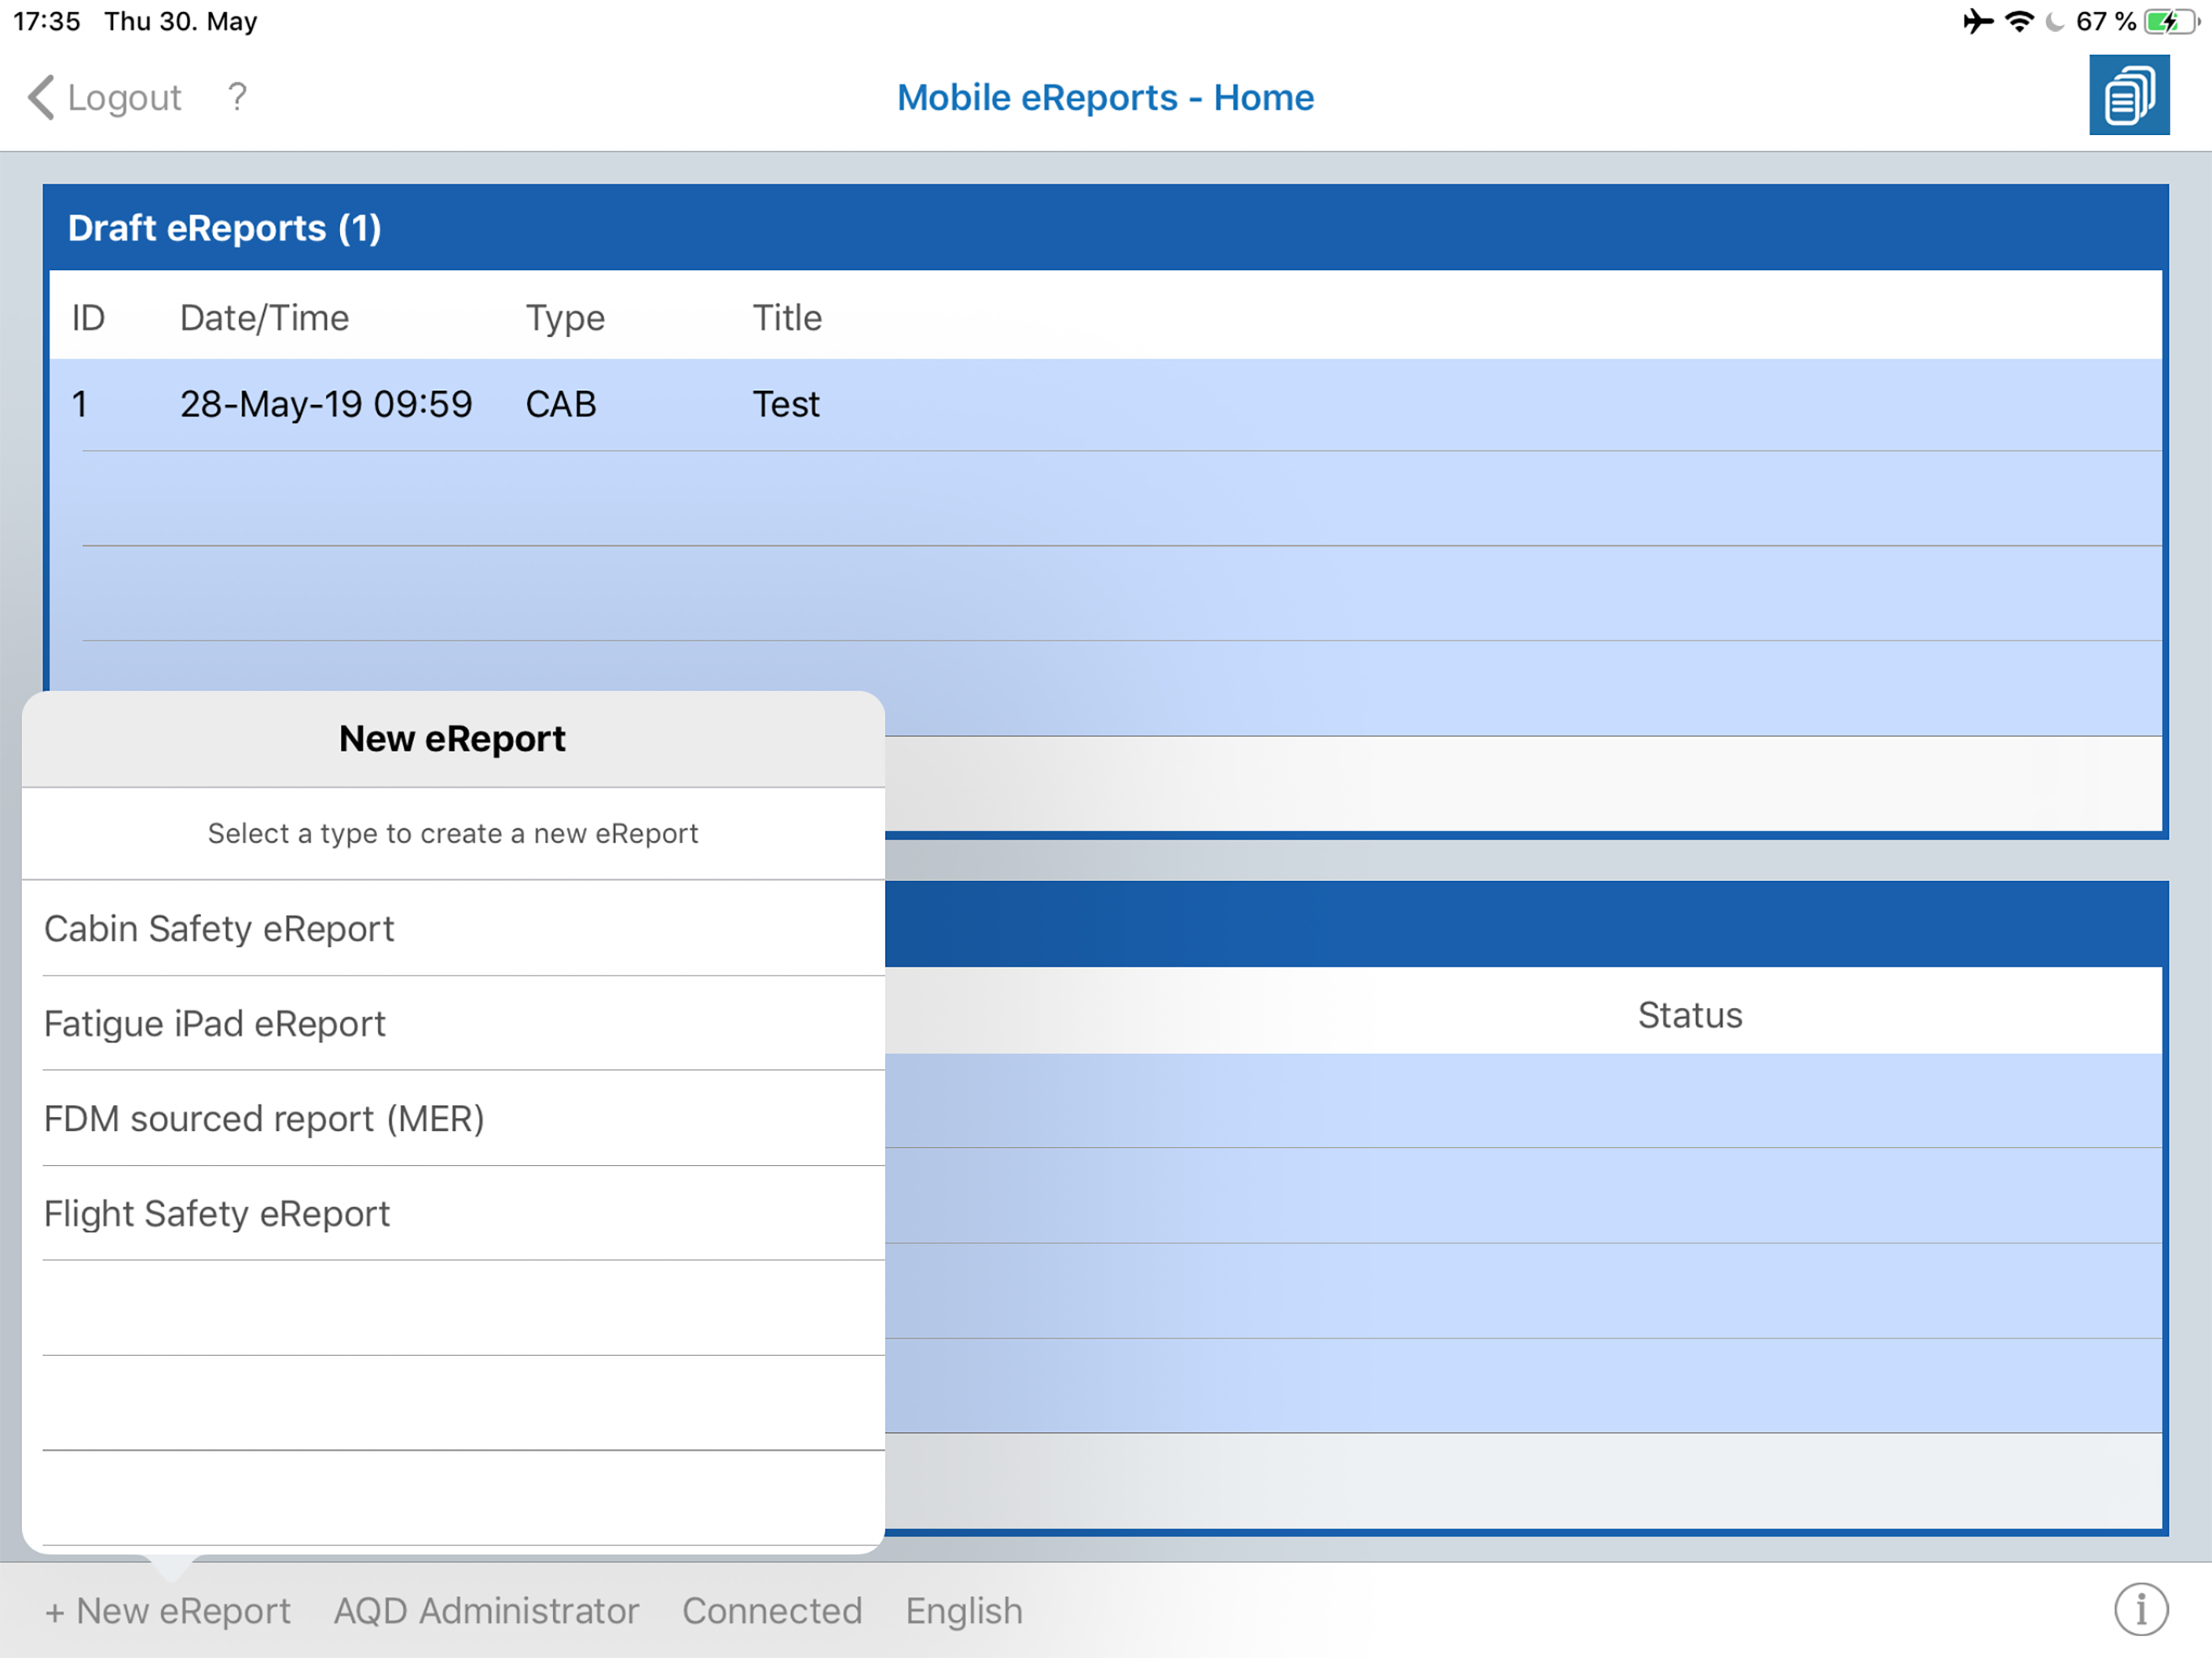Open draft report titled Test

1106,404
